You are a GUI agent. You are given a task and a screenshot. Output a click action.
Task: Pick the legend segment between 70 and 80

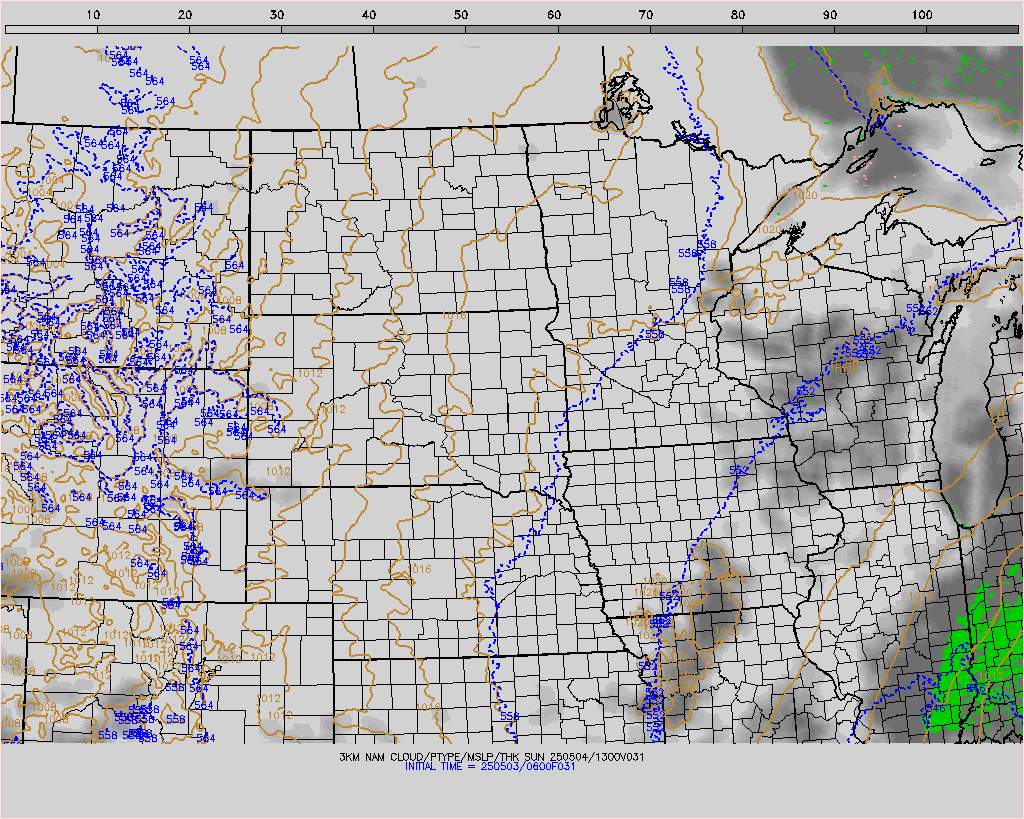point(696,29)
